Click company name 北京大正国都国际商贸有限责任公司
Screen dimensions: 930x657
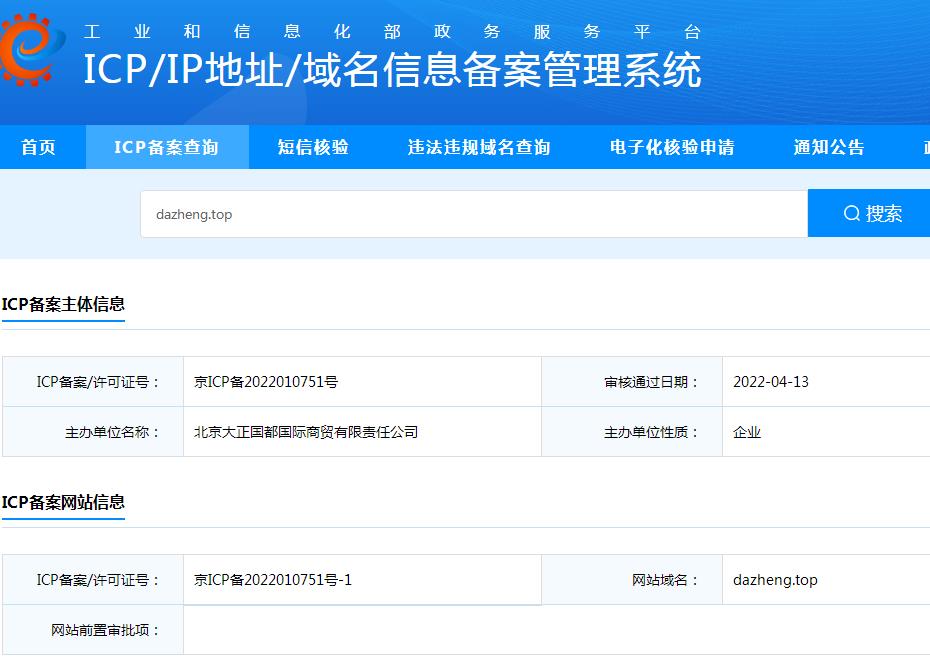(x=306, y=432)
